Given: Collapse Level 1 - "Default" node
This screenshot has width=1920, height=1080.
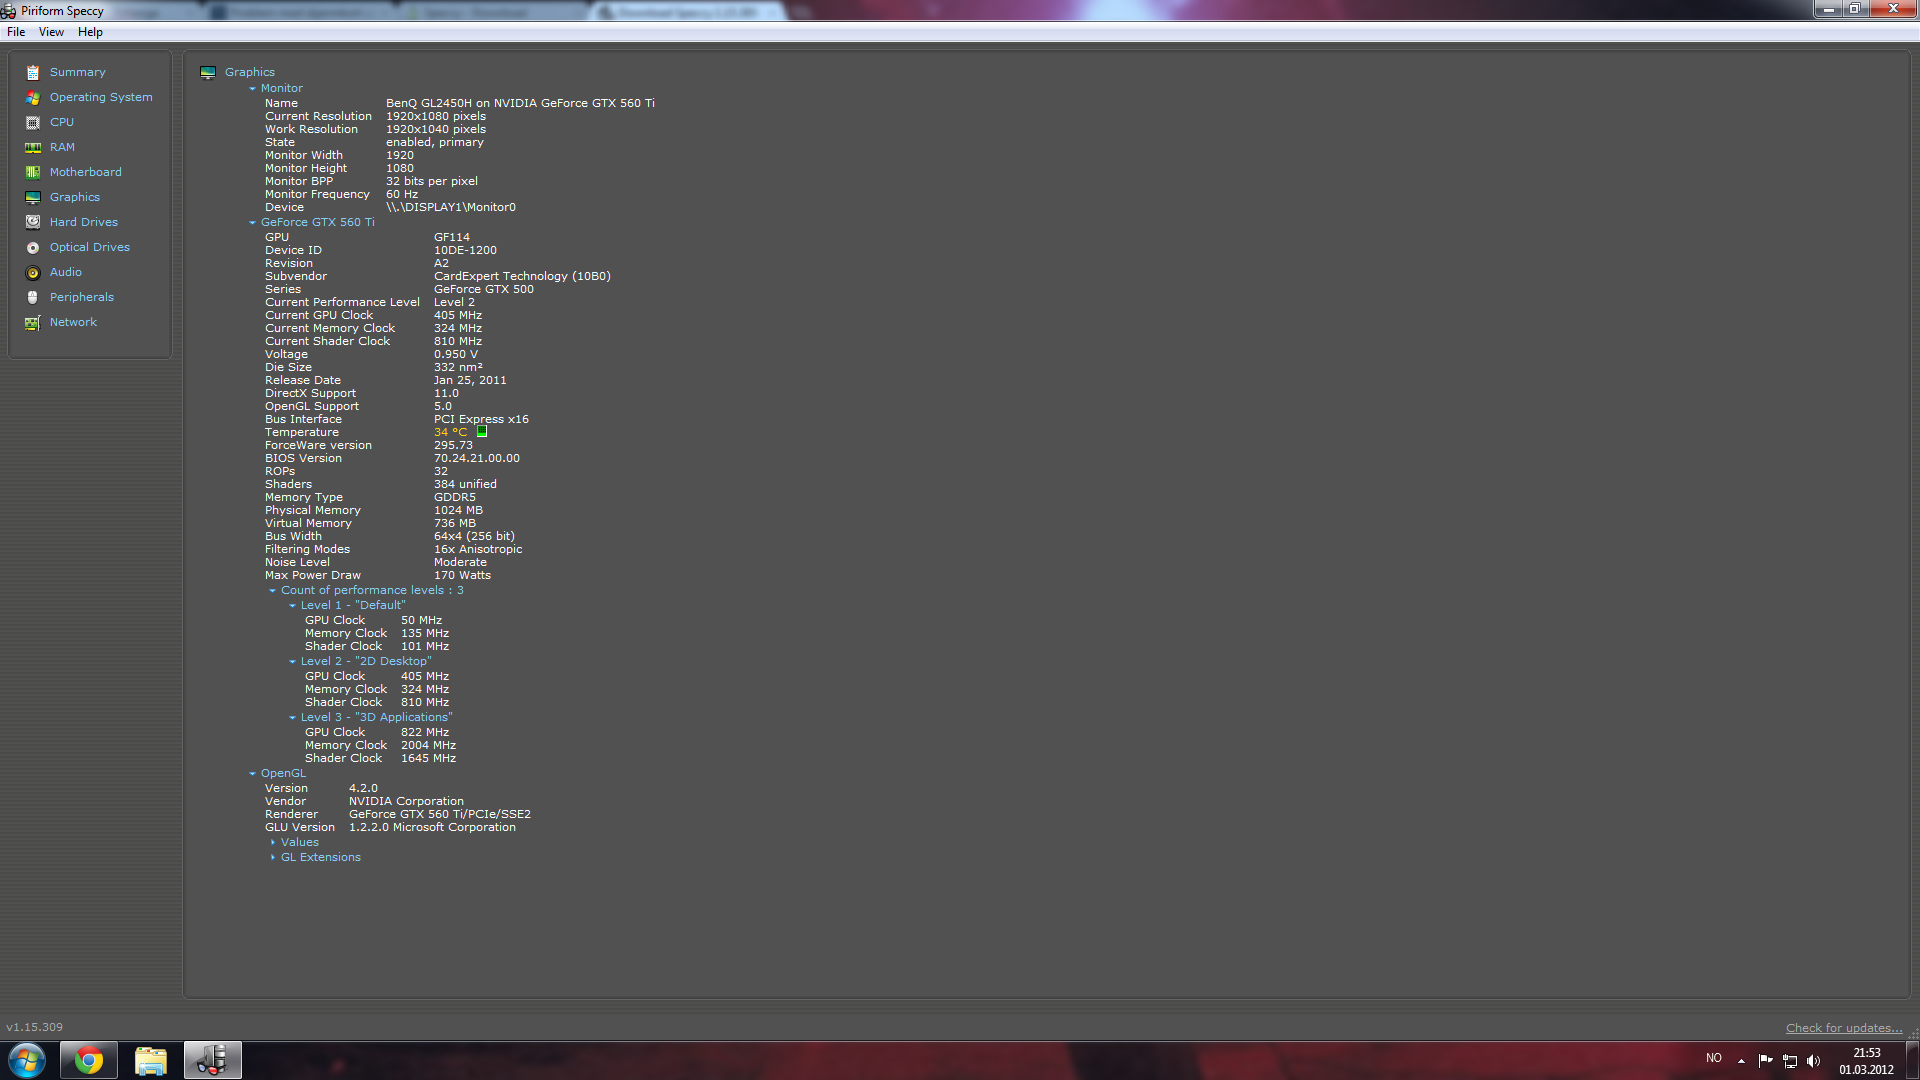Looking at the screenshot, I should point(292,606).
